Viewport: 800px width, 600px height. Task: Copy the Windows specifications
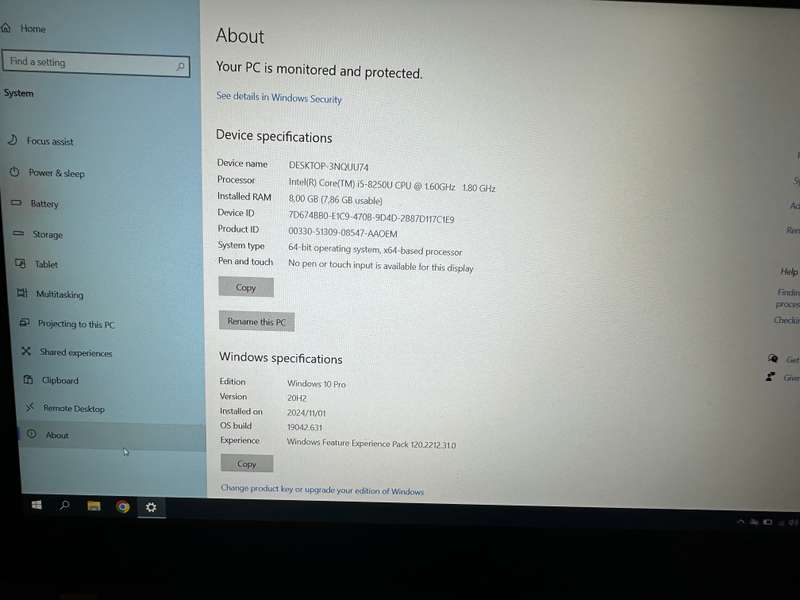(247, 464)
